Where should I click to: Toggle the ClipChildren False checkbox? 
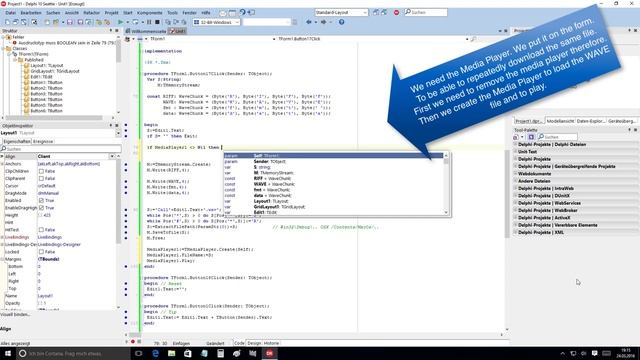point(41,171)
